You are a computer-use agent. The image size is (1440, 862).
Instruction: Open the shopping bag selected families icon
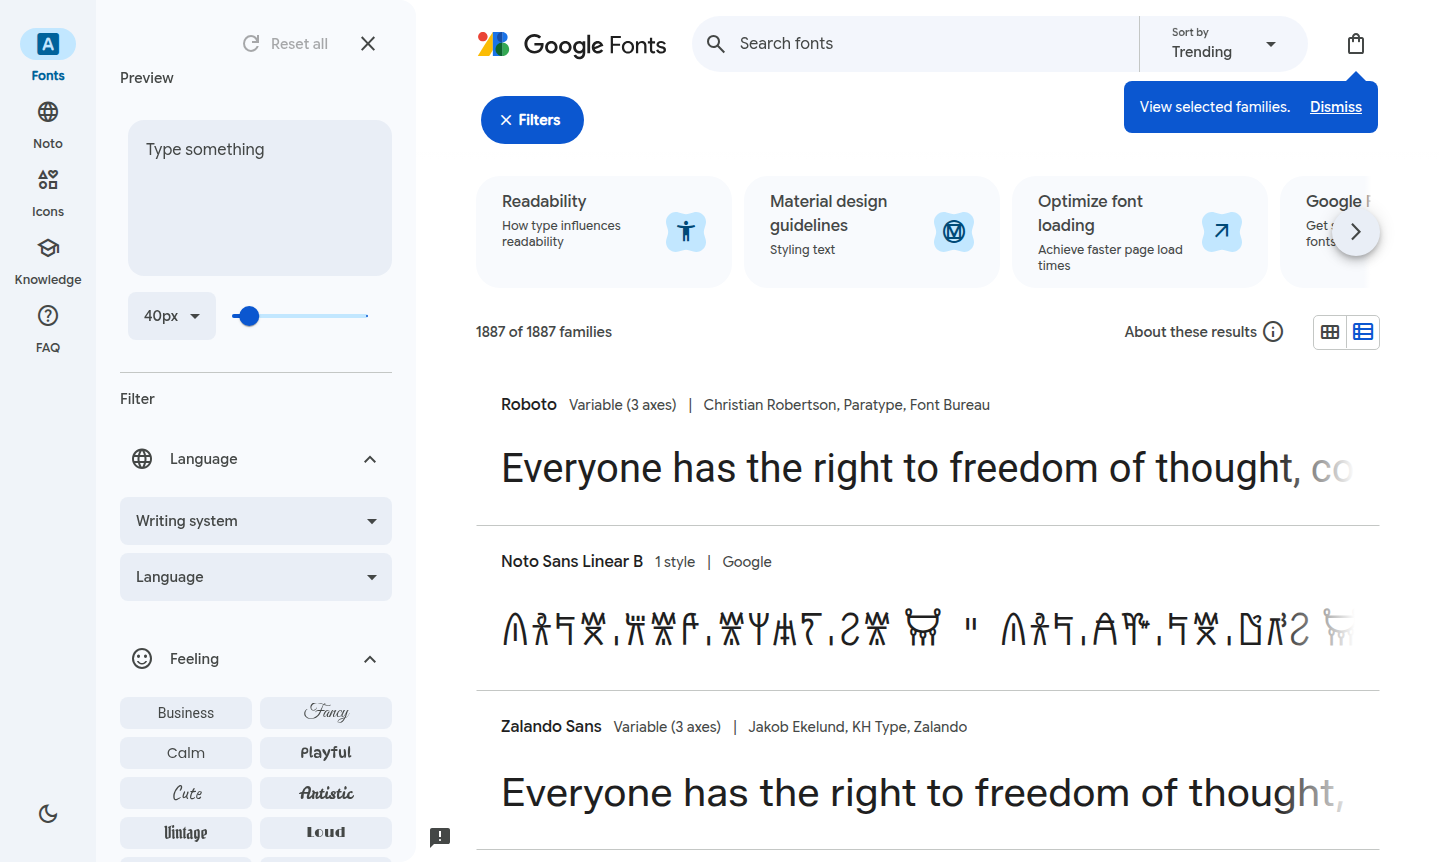click(1355, 44)
